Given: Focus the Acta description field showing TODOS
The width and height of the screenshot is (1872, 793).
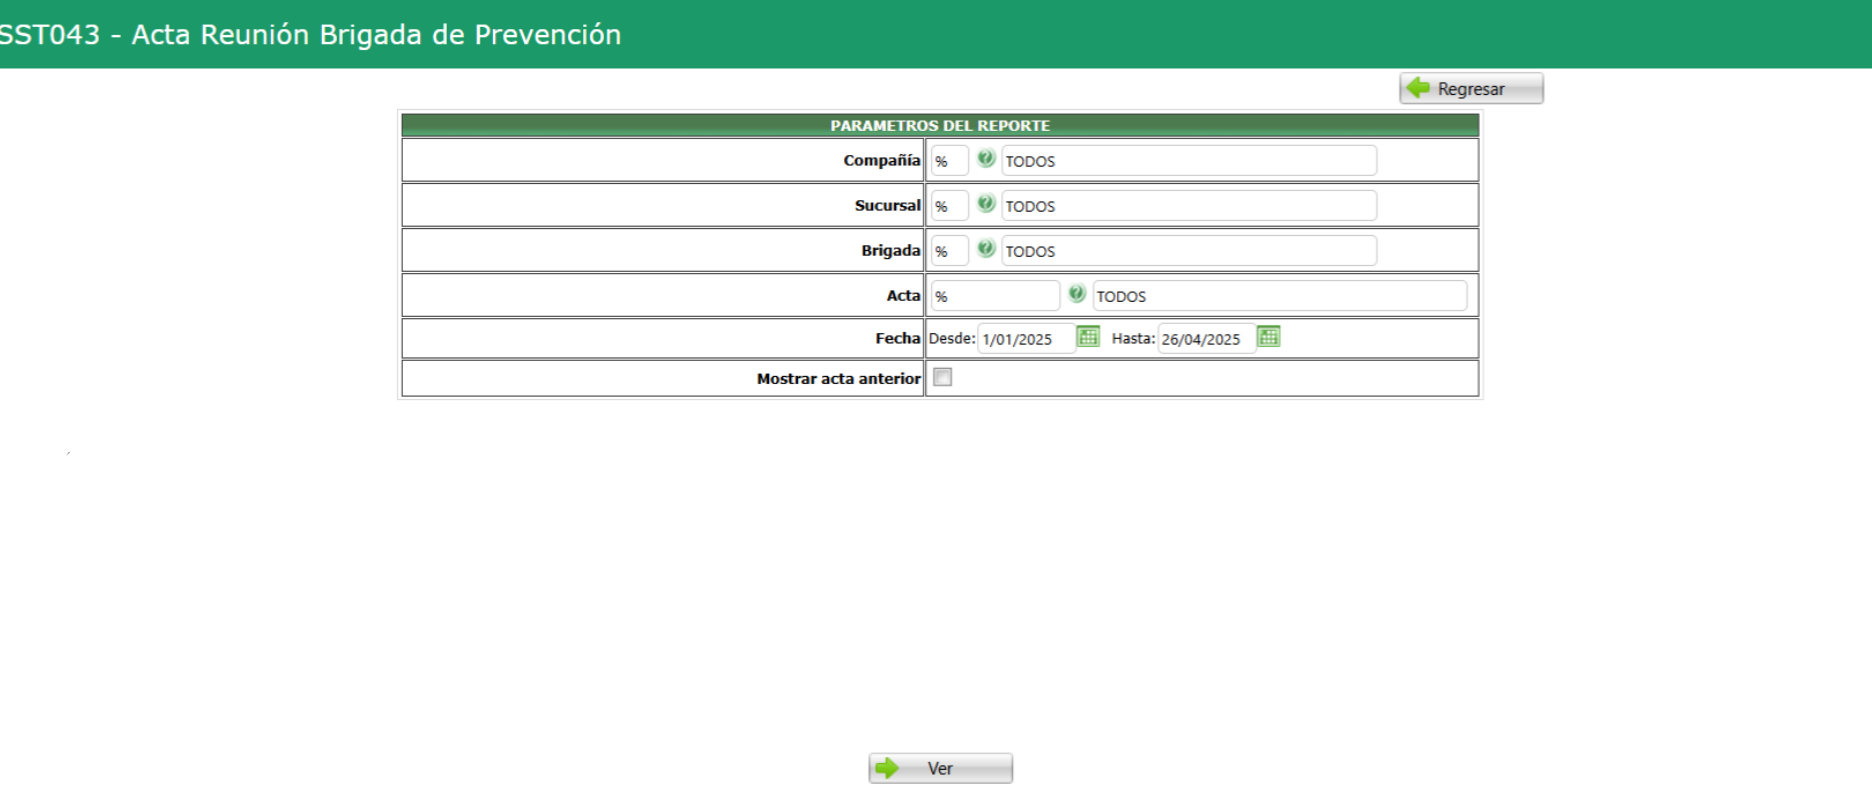Looking at the screenshot, I should (x=1280, y=296).
